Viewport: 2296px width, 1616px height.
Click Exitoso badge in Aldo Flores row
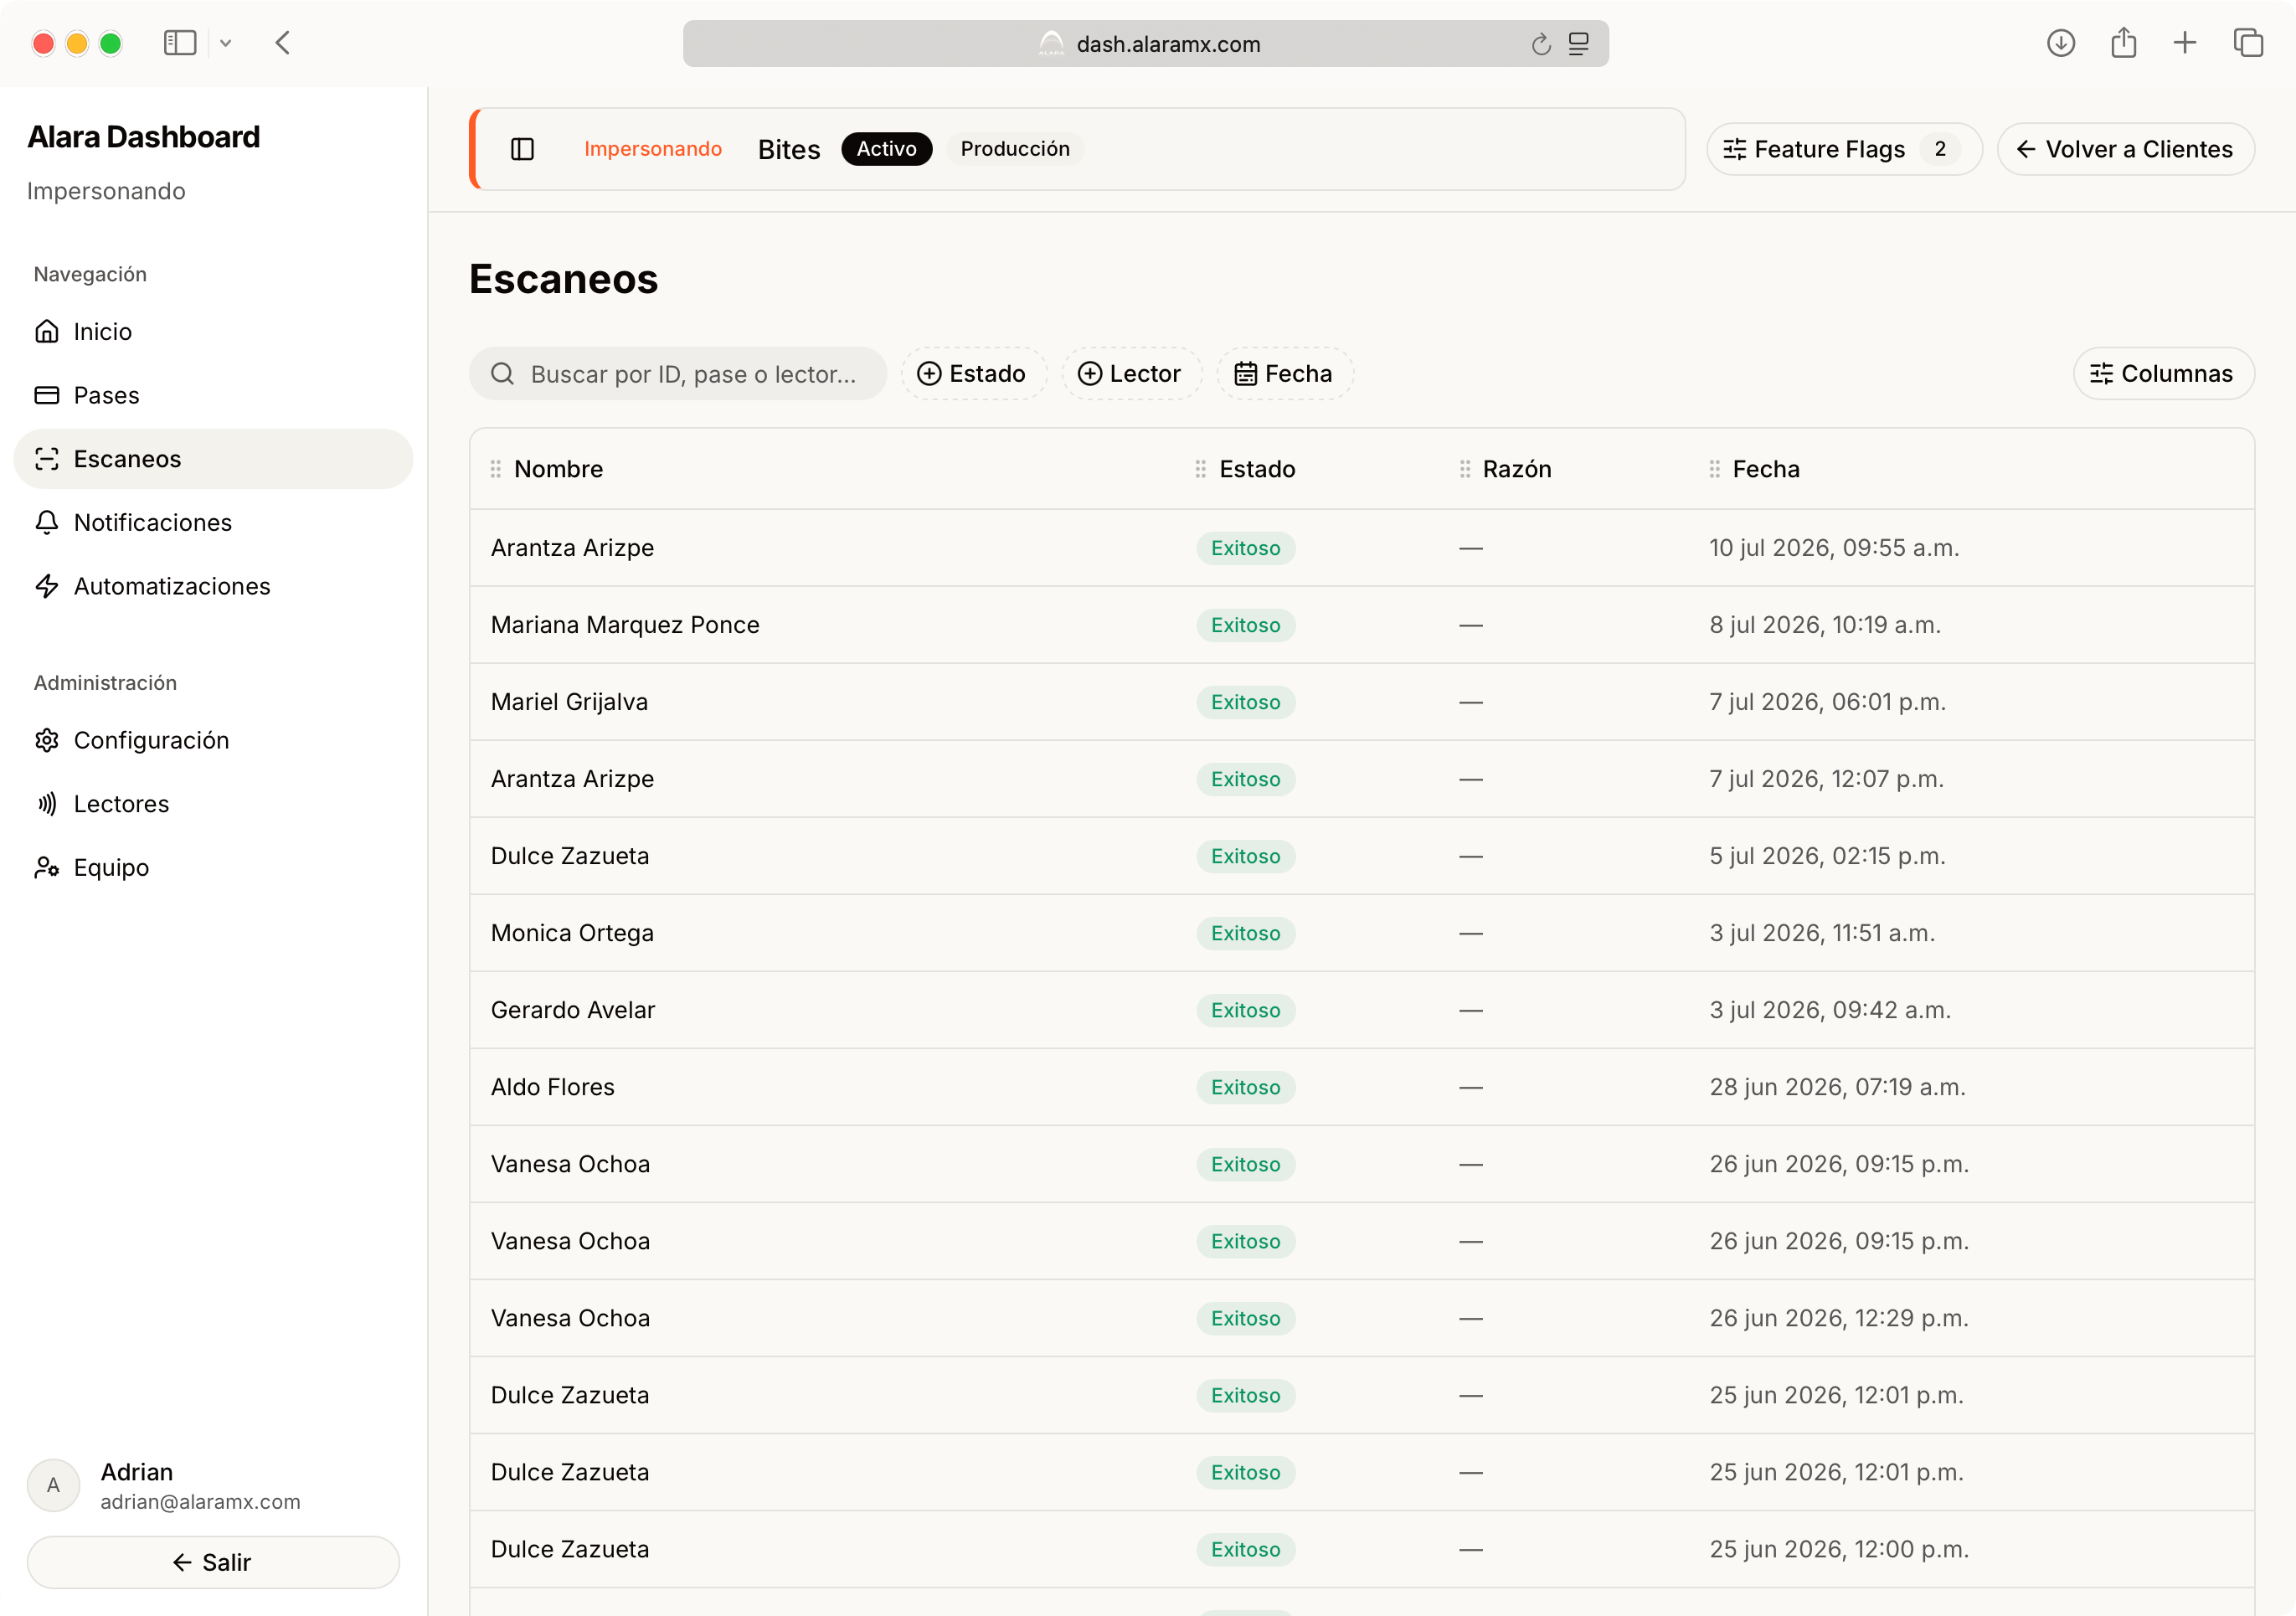1245,1087
